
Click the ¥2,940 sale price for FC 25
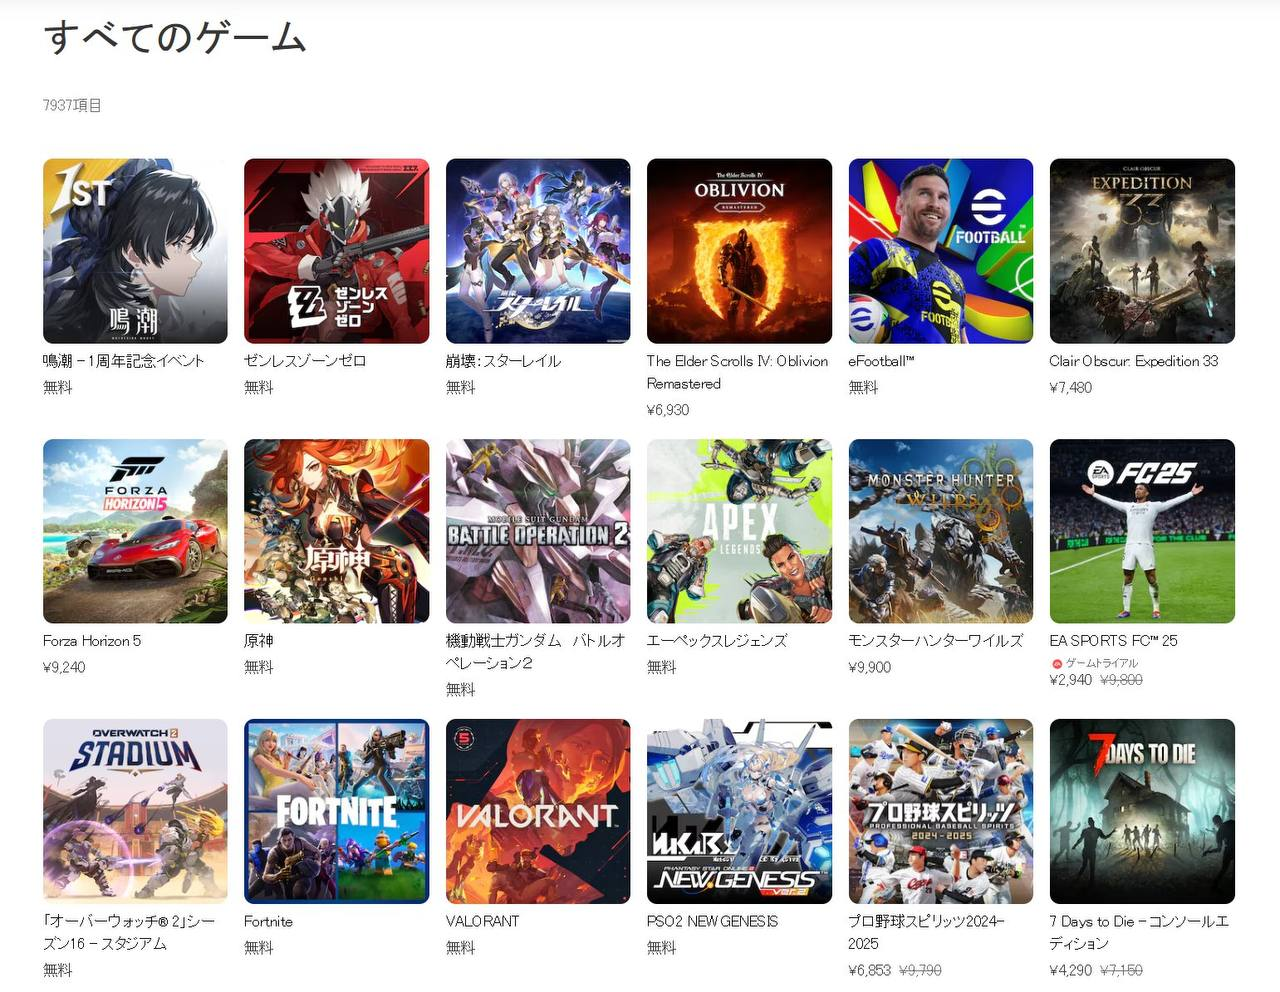click(1071, 680)
